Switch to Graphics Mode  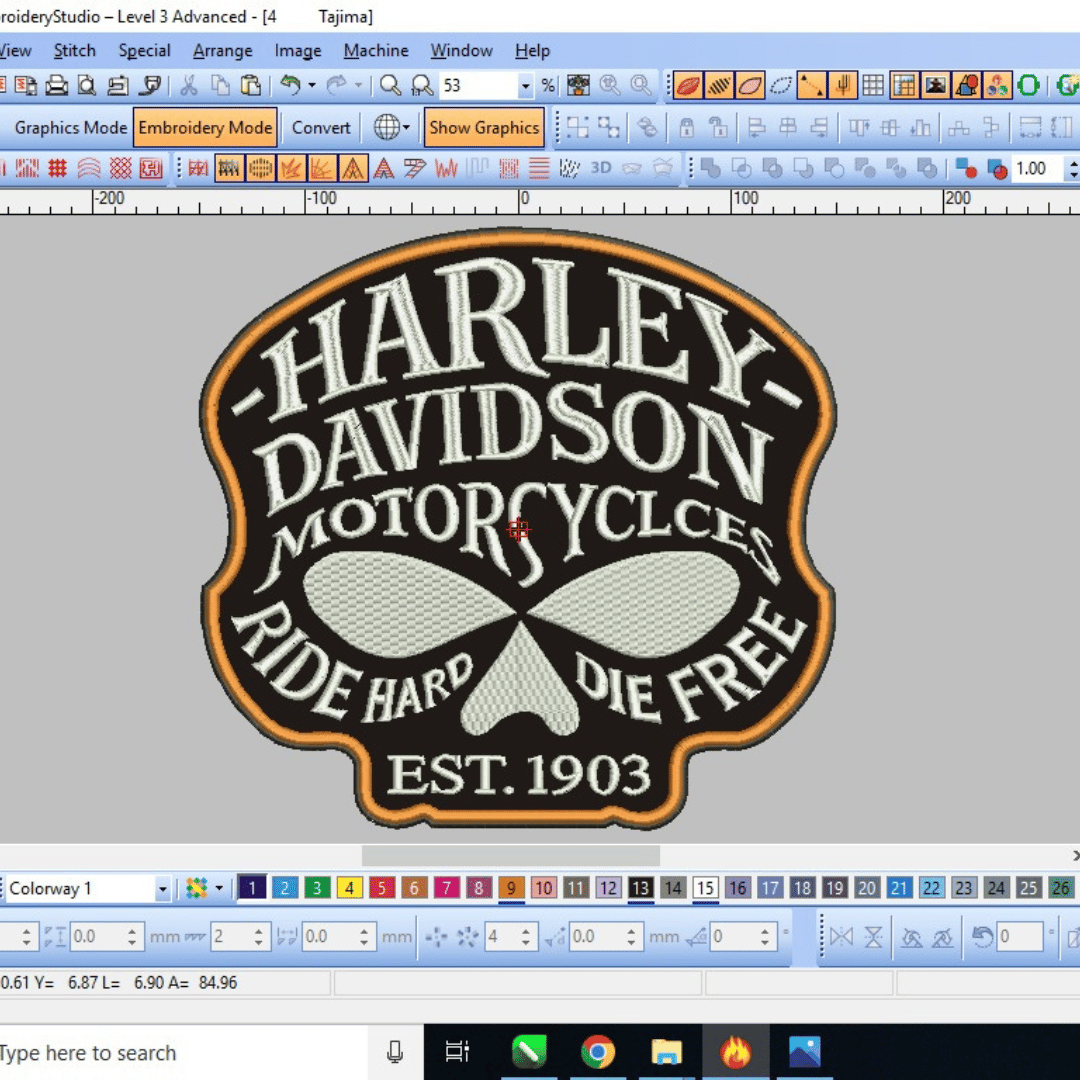click(70, 127)
